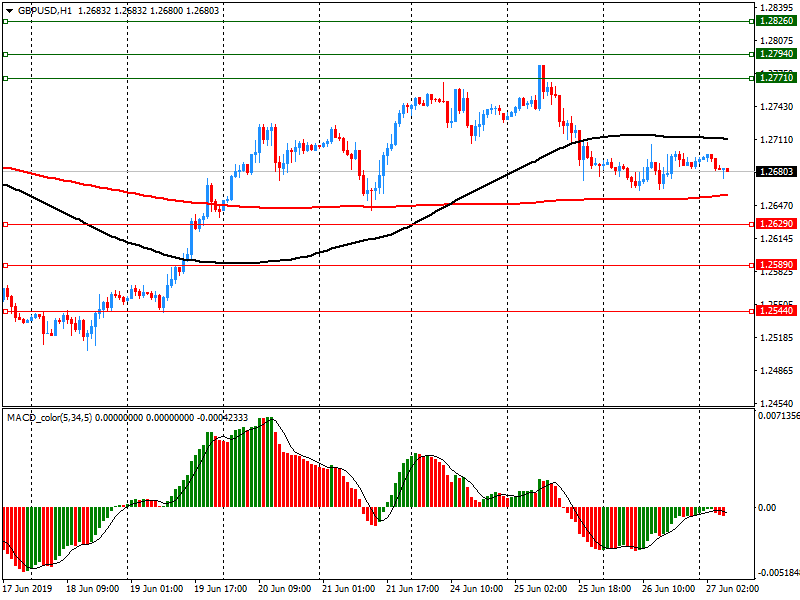Click the 21 Jun 17:00 time label
Image resolution: width=800 pixels, height=600 pixels.
(x=412, y=588)
